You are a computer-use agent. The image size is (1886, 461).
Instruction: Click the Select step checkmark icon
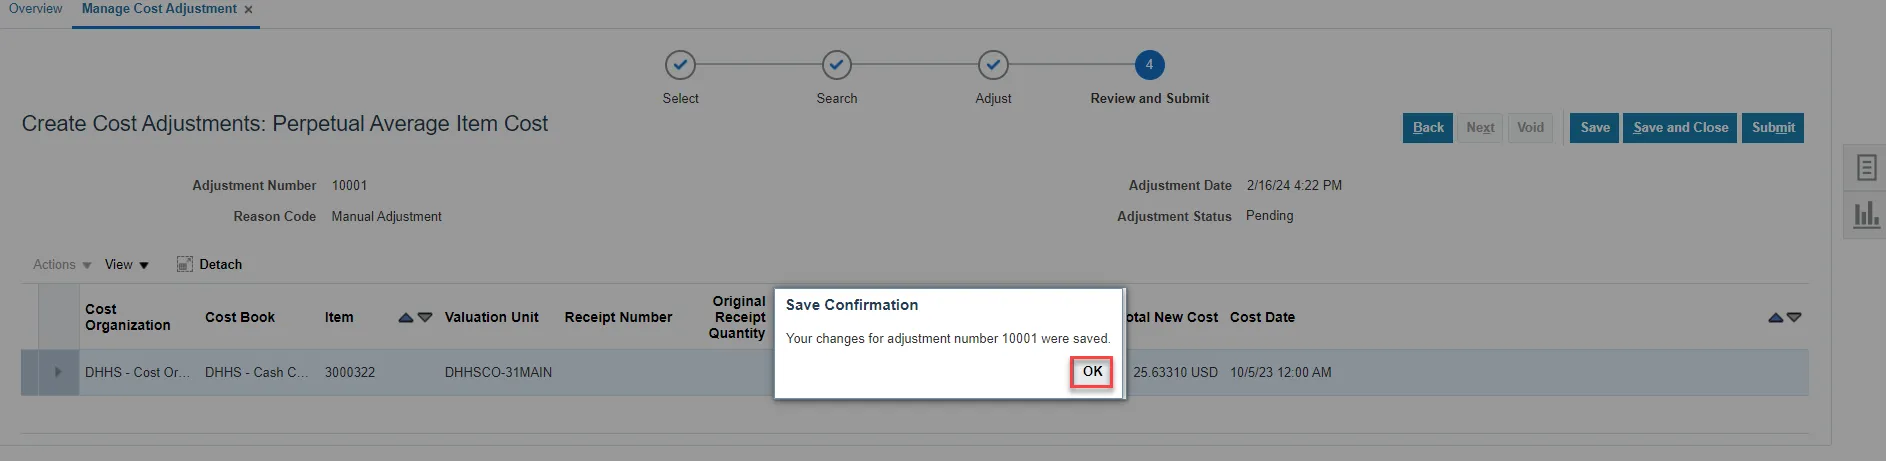(680, 65)
